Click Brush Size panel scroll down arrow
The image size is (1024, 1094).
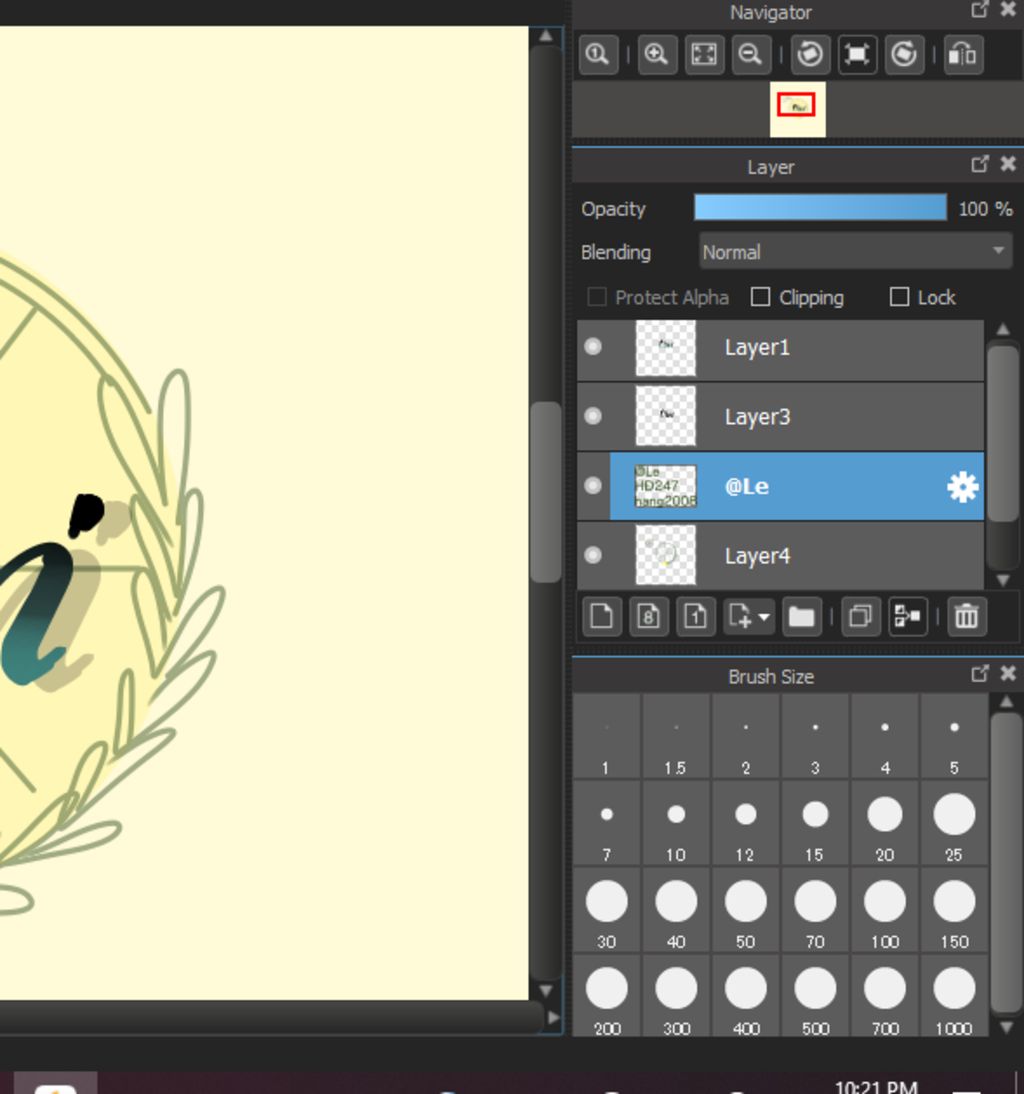click(x=1006, y=1026)
